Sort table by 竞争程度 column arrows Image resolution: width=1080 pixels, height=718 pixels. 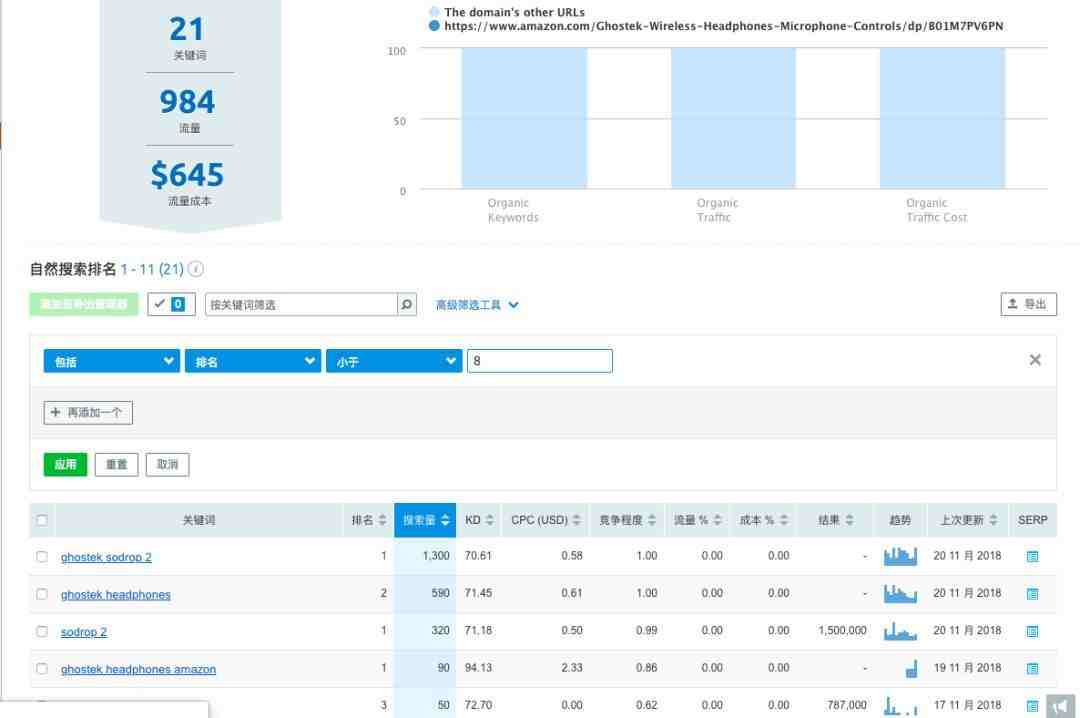652,520
